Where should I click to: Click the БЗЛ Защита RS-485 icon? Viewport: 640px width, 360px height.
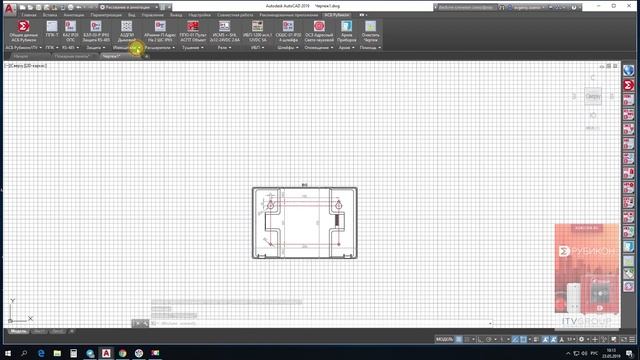96,27
